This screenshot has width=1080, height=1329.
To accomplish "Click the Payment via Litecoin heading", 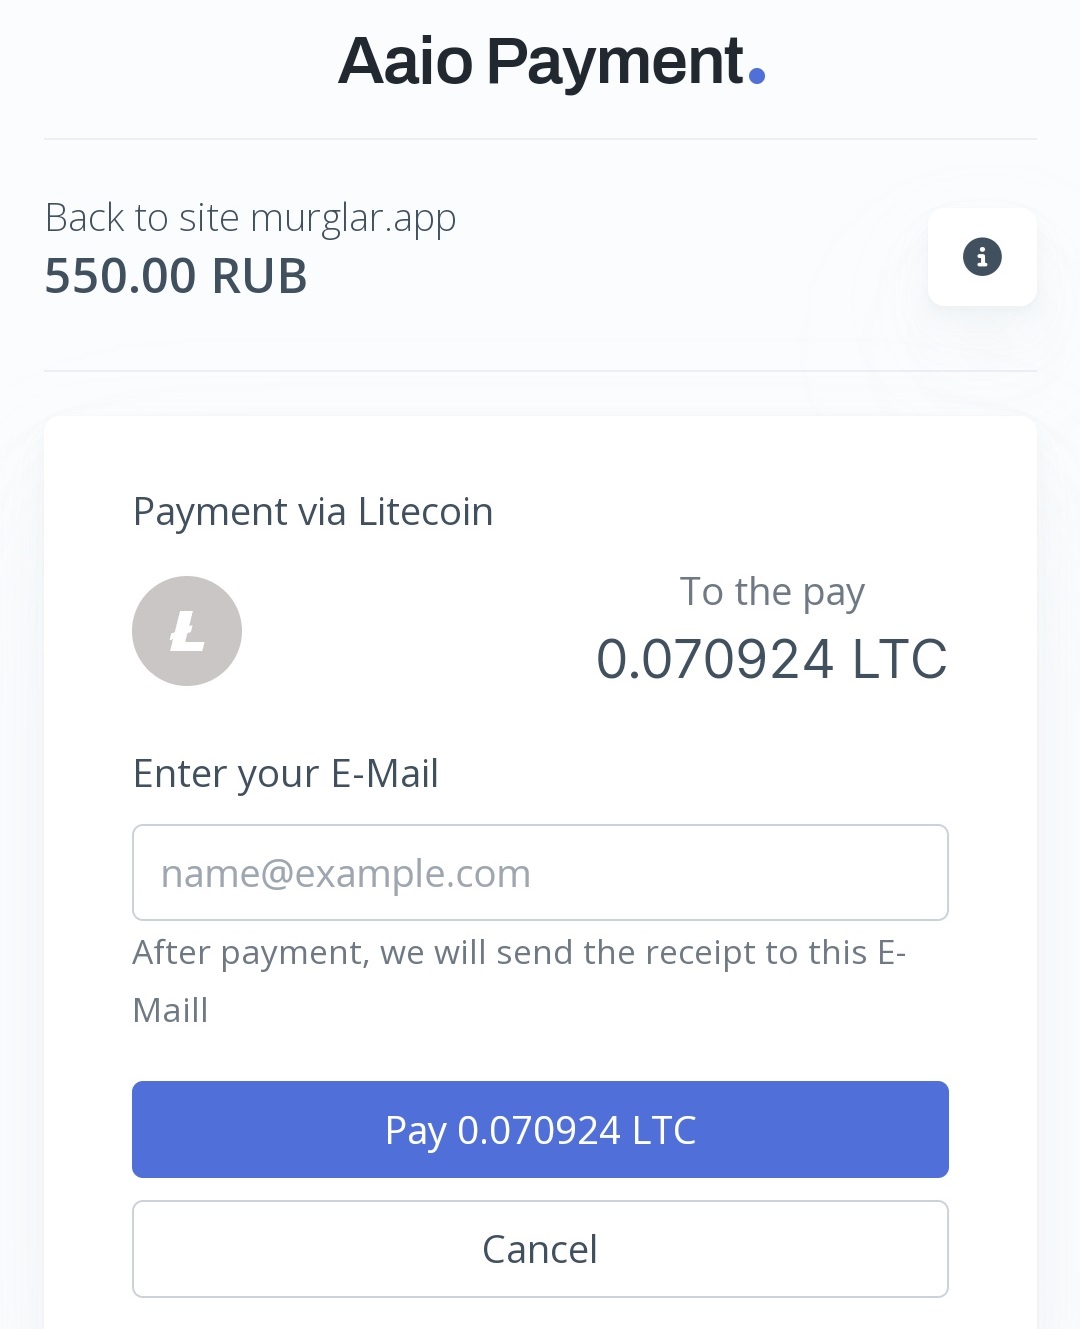I will 313,512.
